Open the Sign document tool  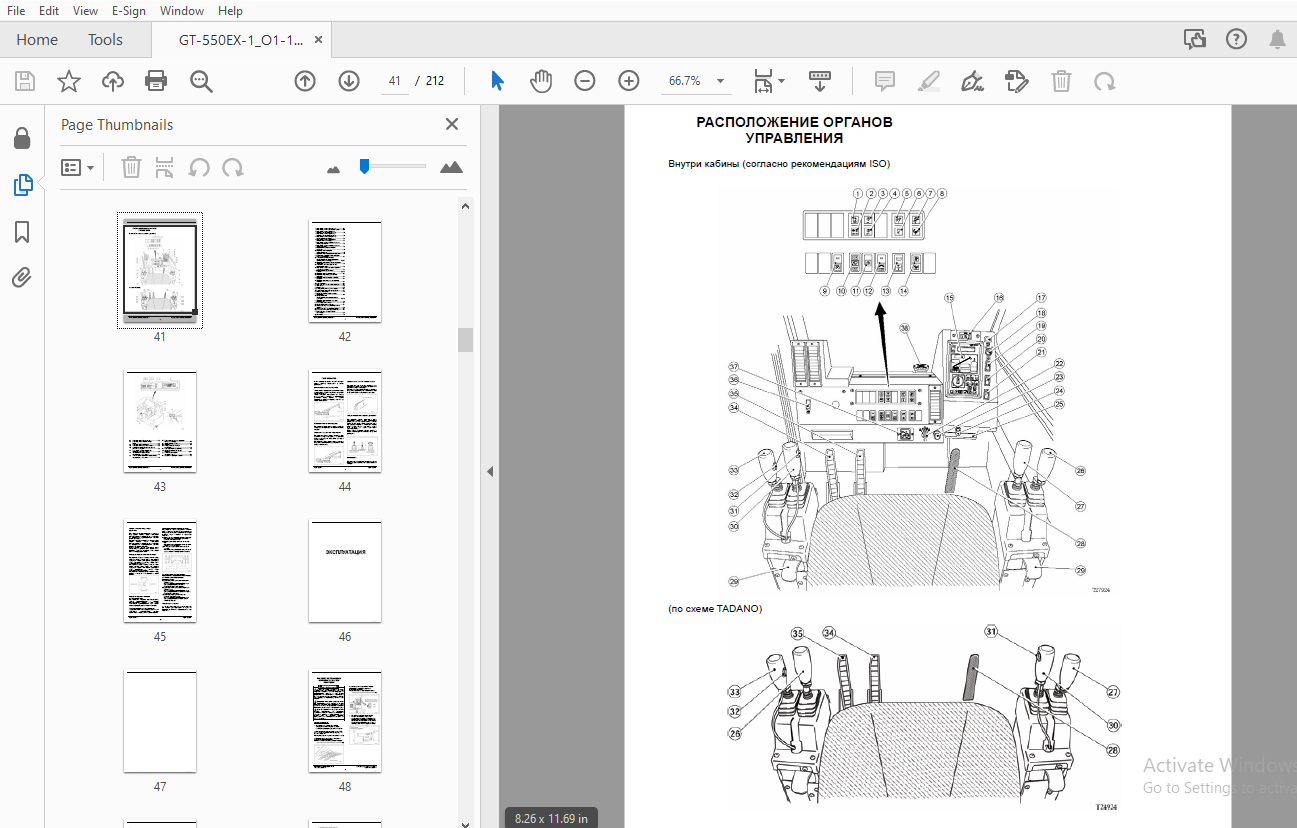[x=972, y=81]
